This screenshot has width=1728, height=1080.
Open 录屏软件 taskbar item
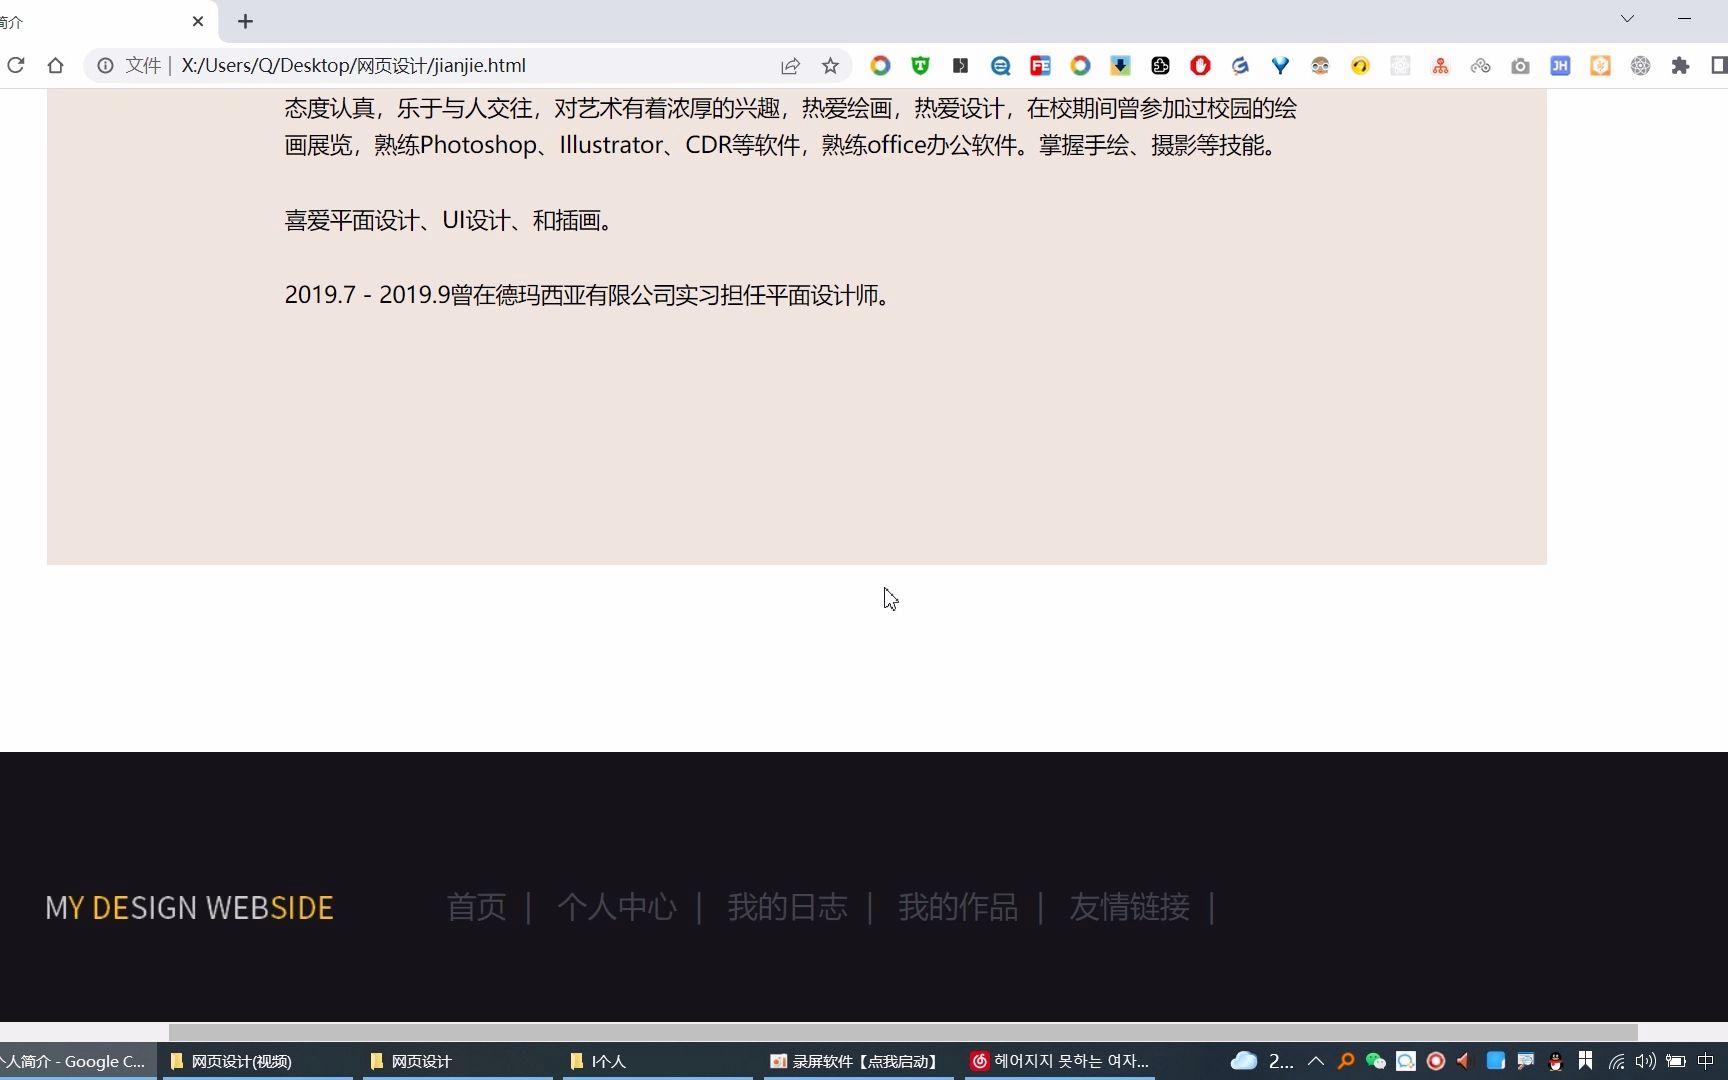[x=858, y=1061]
